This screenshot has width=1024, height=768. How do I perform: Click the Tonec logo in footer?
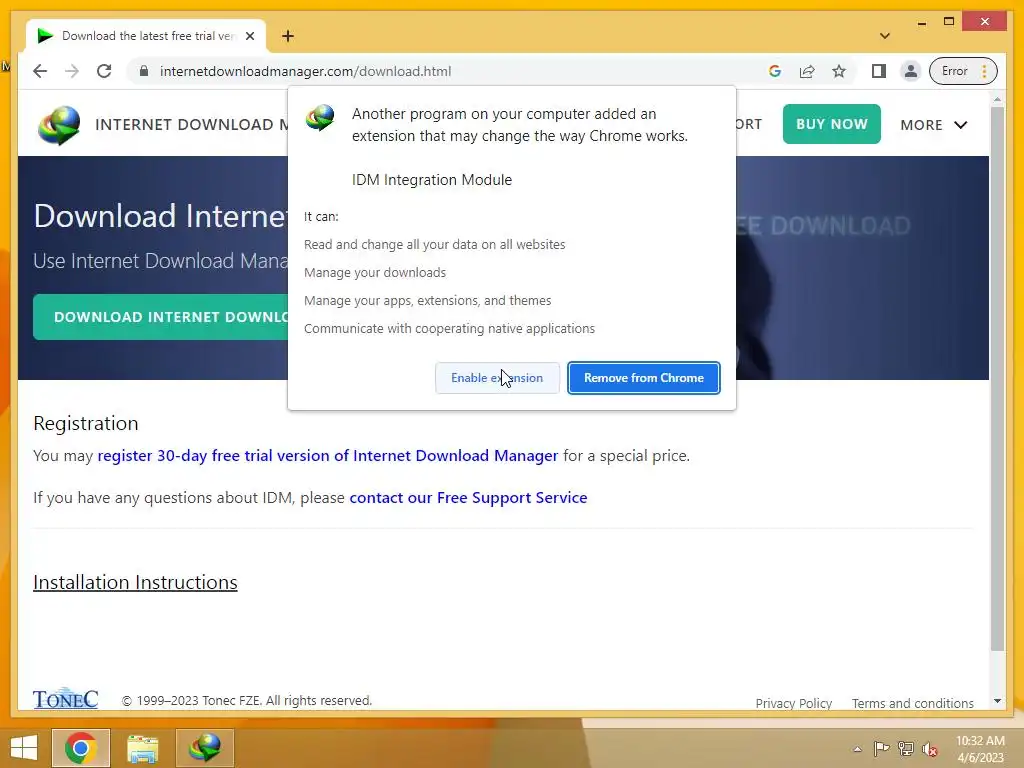[65, 698]
